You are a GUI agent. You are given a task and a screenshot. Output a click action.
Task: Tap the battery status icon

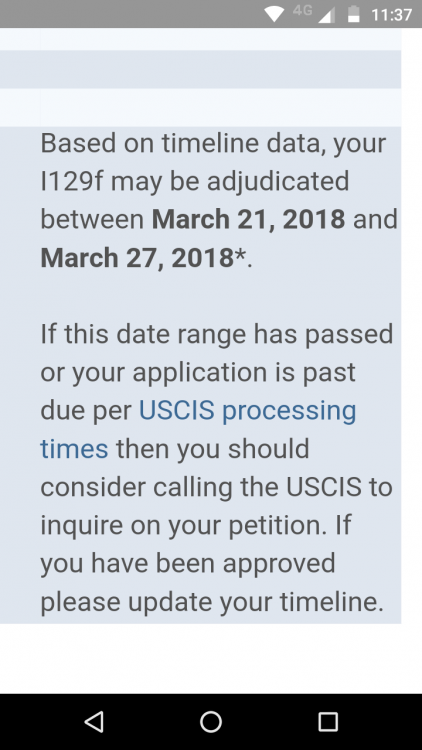354,14
